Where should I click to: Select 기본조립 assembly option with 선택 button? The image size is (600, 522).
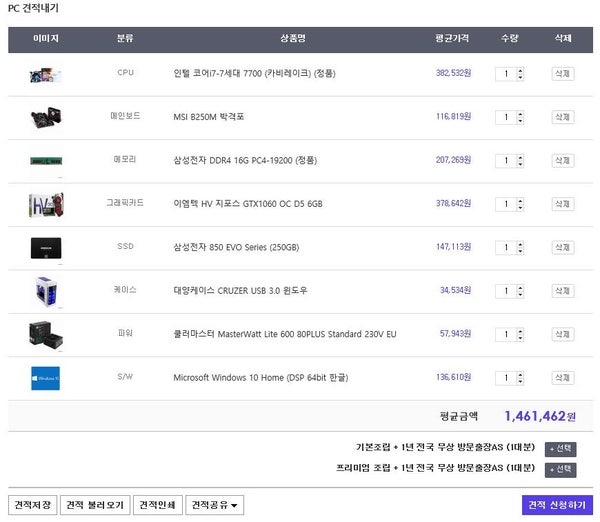click(560, 449)
